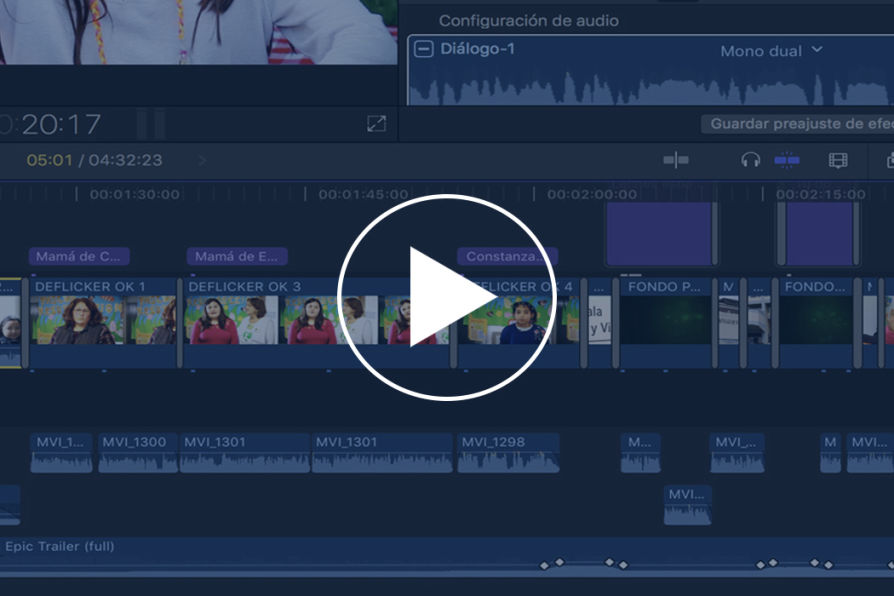This screenshot has height=596, width=894.
Task: Open the filmstrip view icon
Action: tap(837, 160)
